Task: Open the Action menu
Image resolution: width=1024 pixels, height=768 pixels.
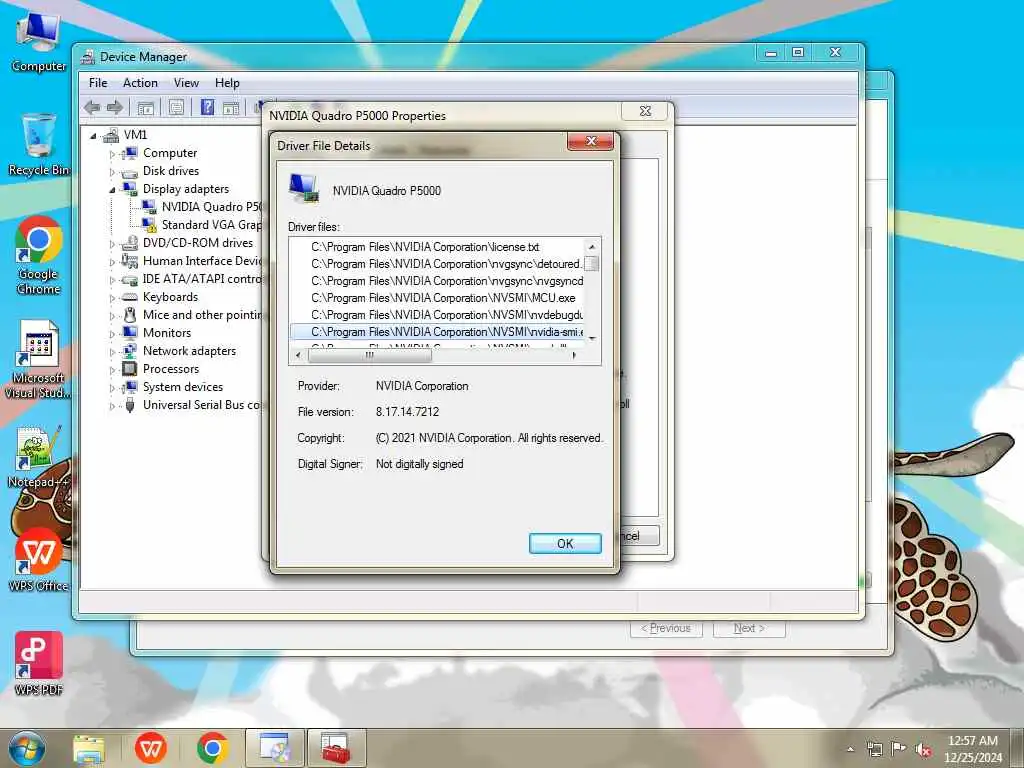Action: tap(140, 83)
